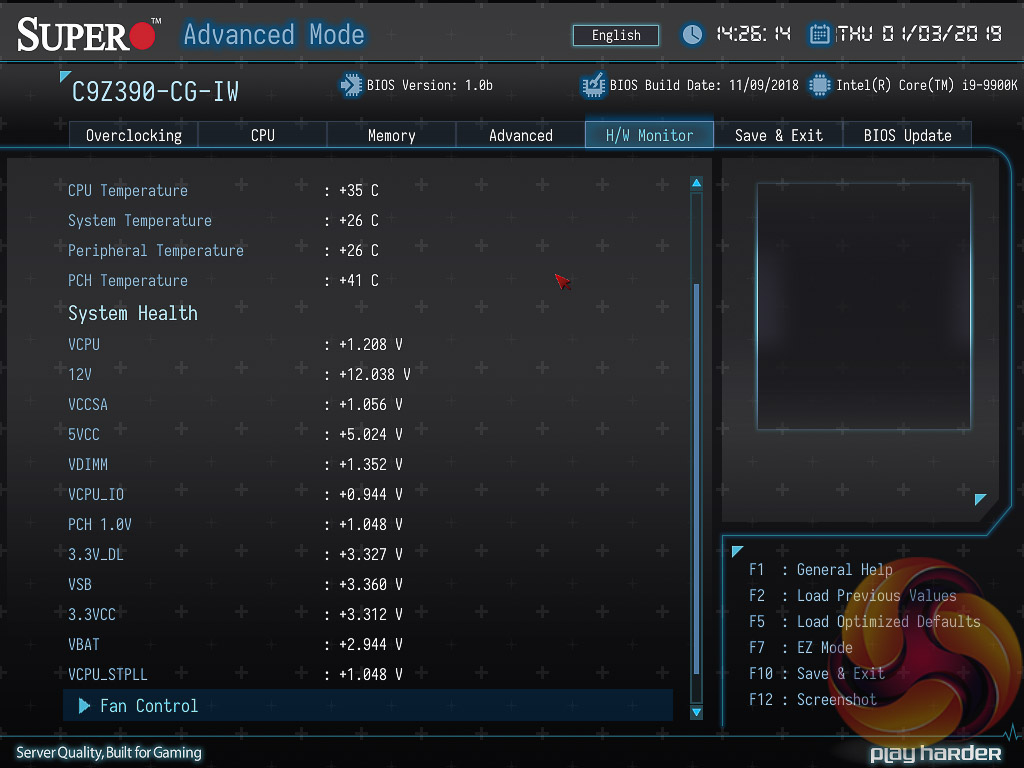Screen dimensions: 1024x768
Task: Click the system date display
Action: tap(919, 34)
